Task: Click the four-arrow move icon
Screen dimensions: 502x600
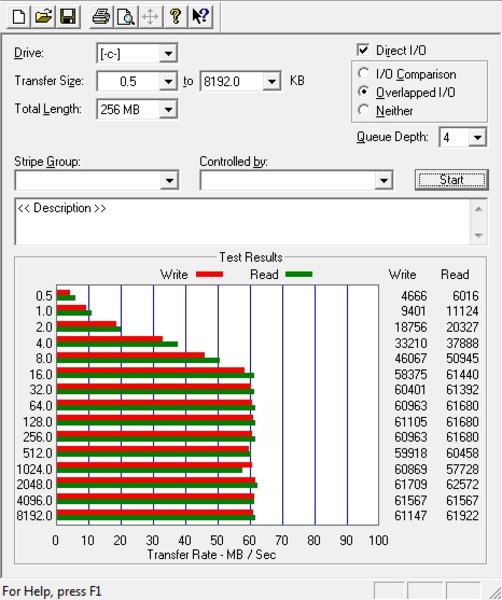Action: pos(150,16)
